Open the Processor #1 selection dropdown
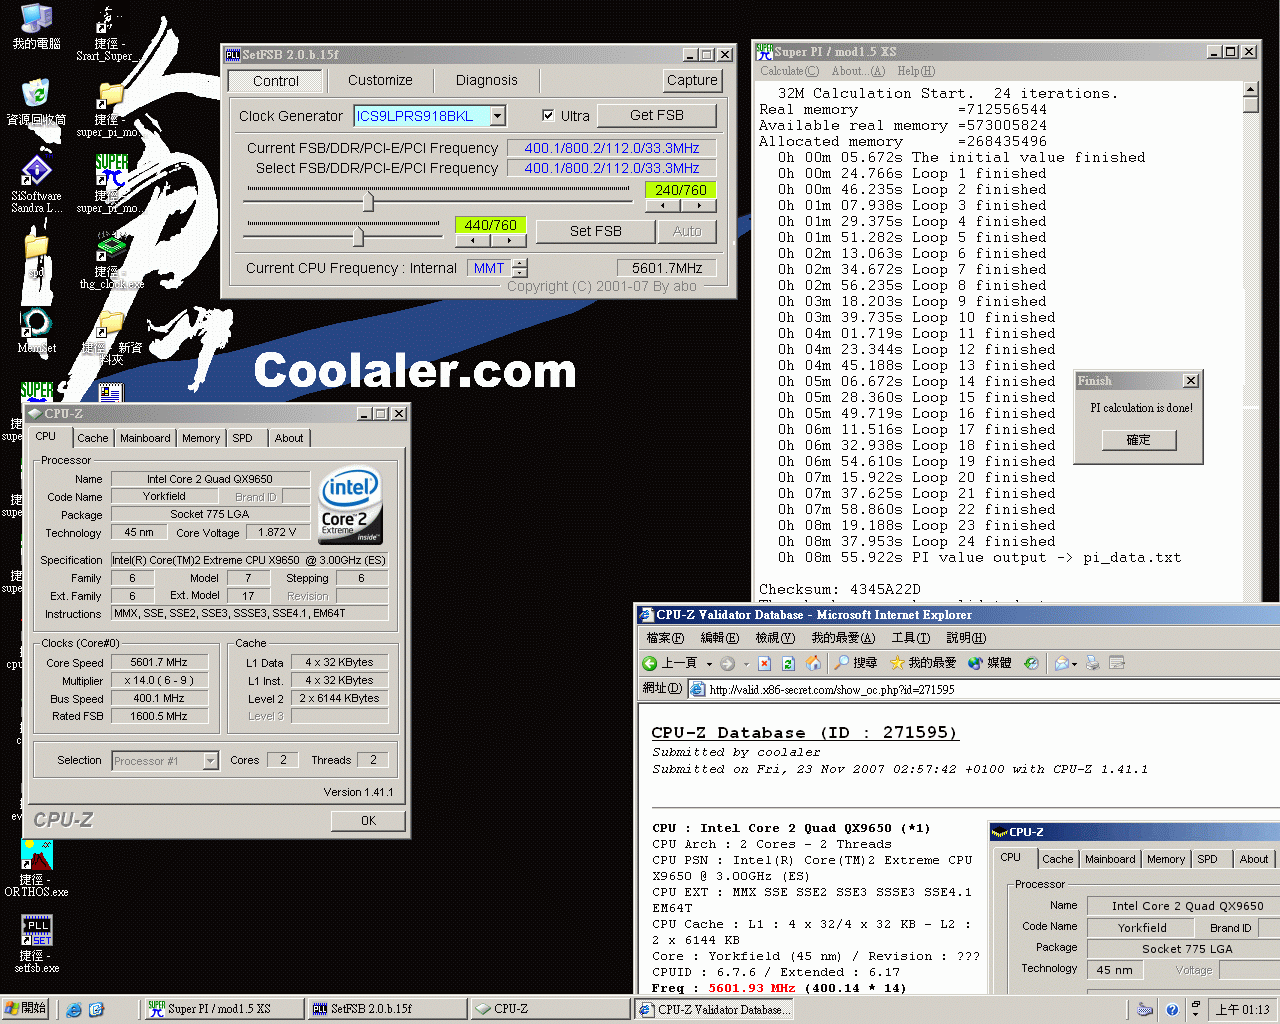1280x1024 pixels. pyautogui.click(x=210, y=761)
